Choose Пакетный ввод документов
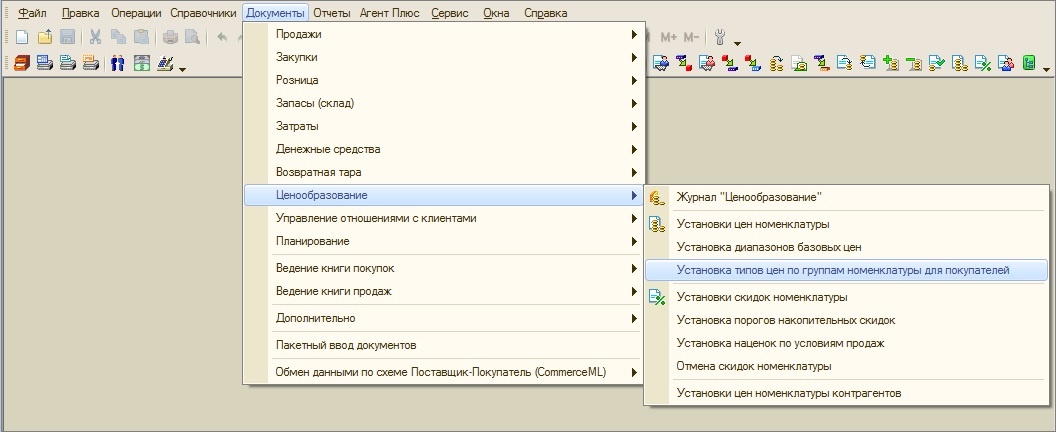This screenshot has width=1056, height=432. click(x=346, y=345)
